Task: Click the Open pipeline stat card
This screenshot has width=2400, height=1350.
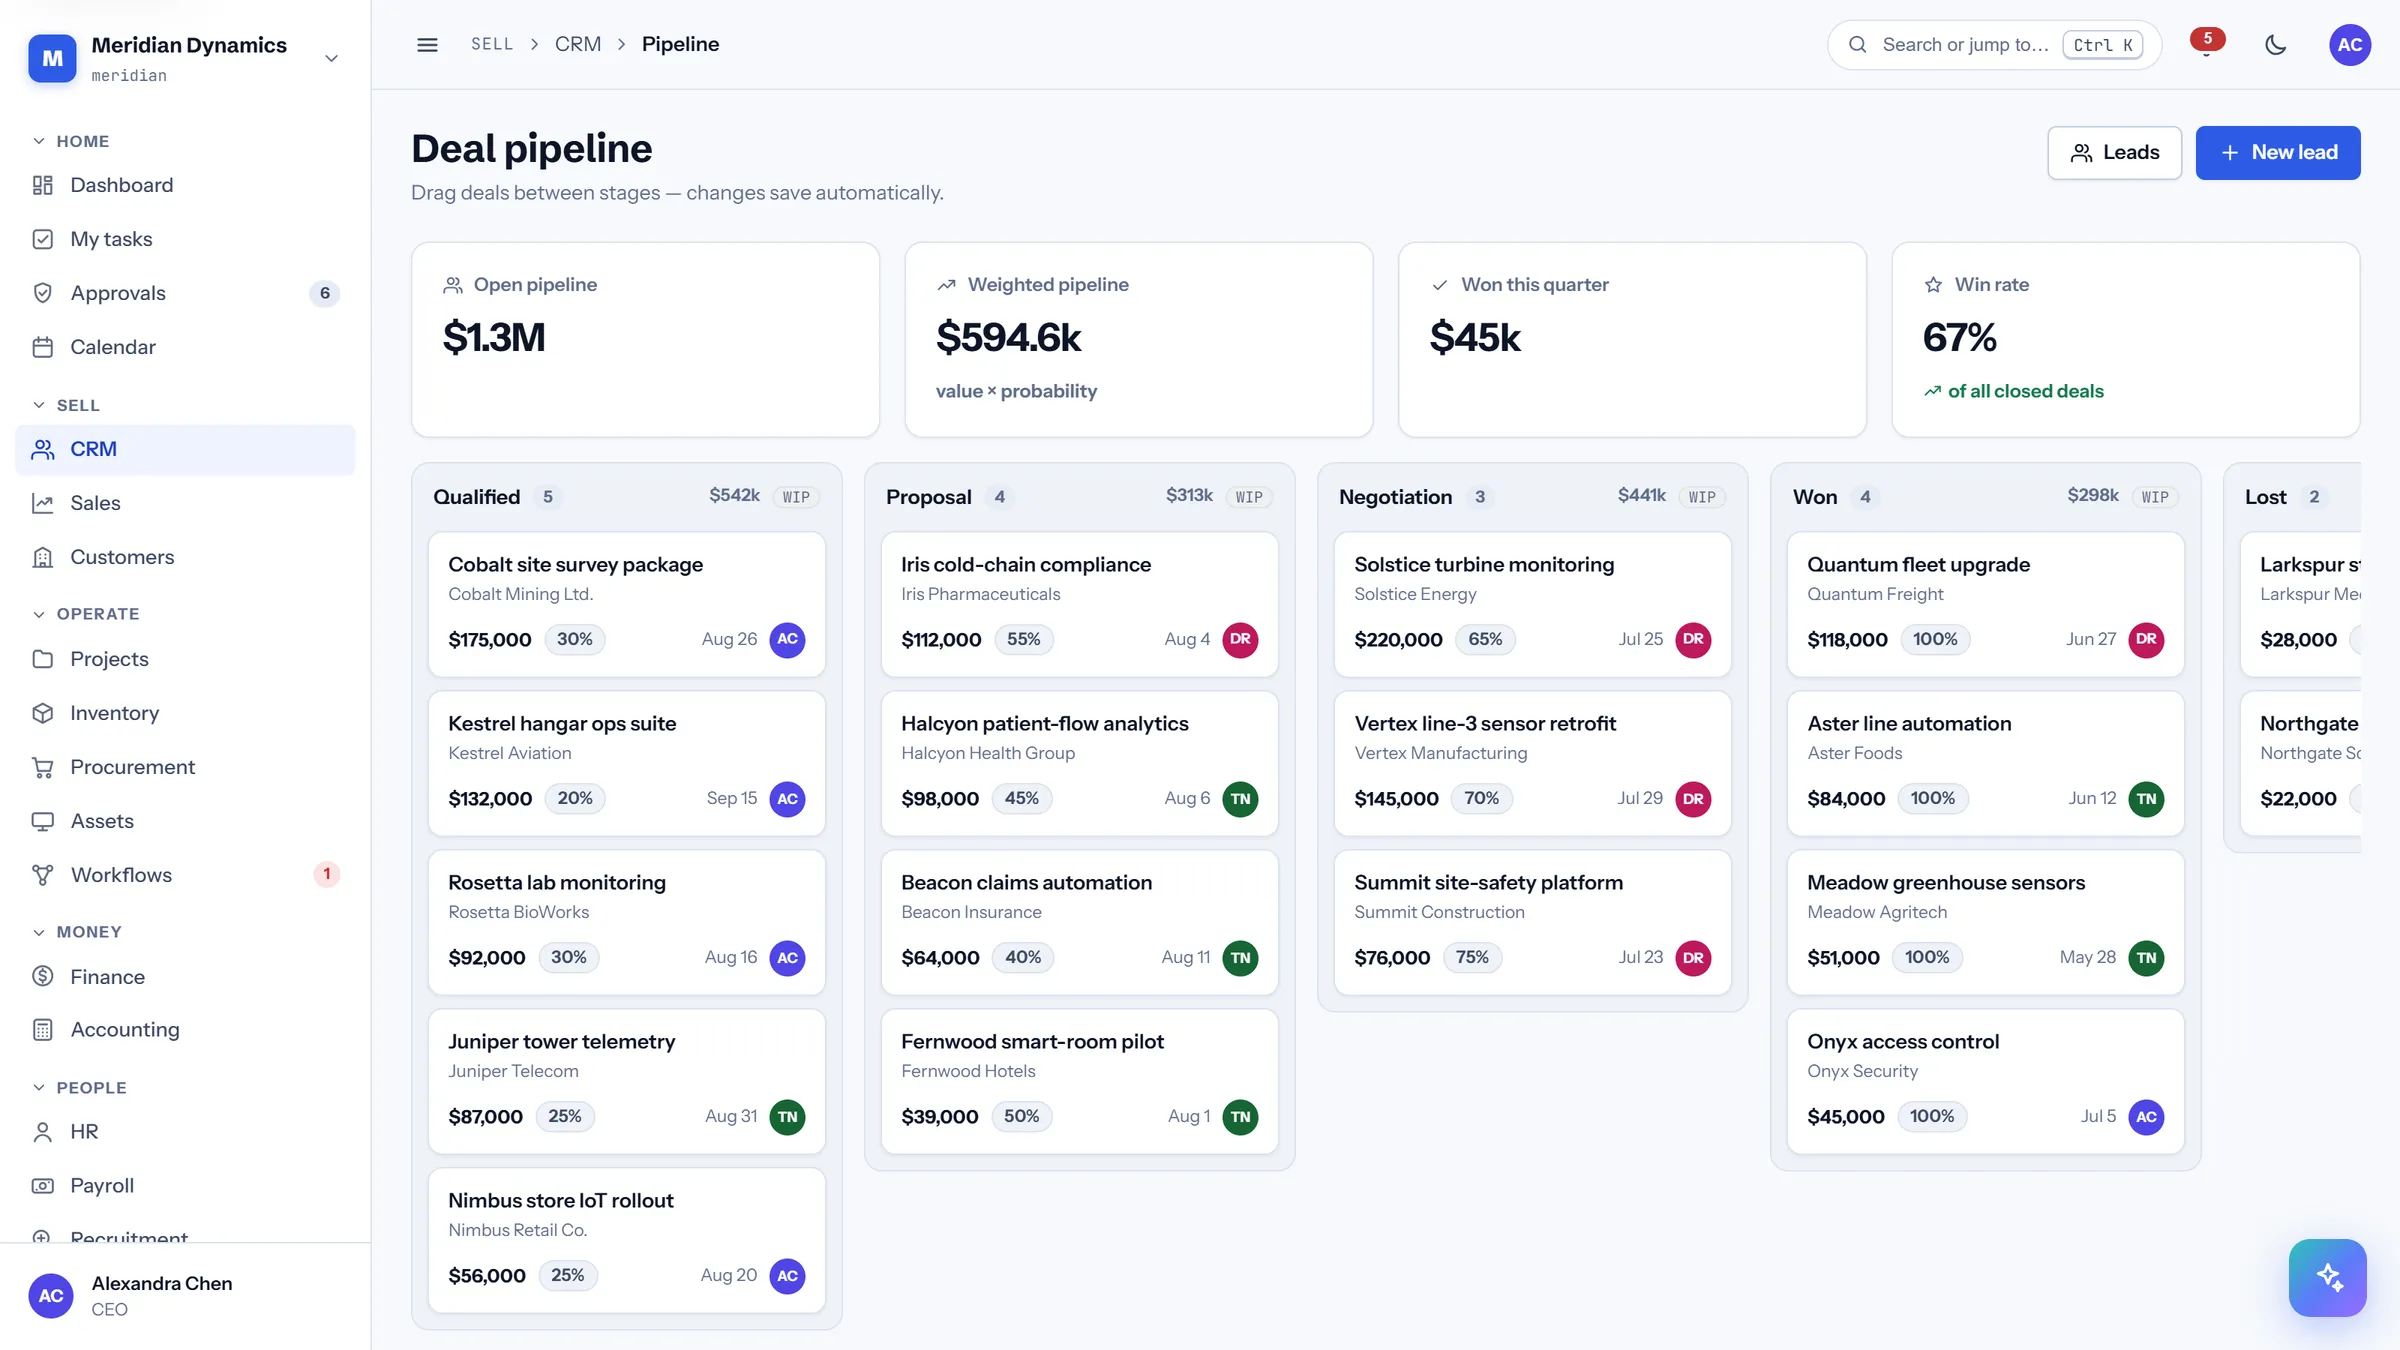Action: tap(645, 339)
